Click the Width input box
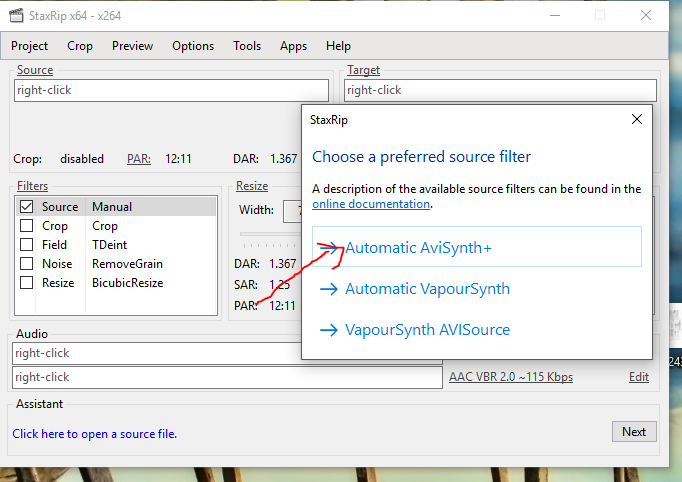 click(x=292, y=211)
